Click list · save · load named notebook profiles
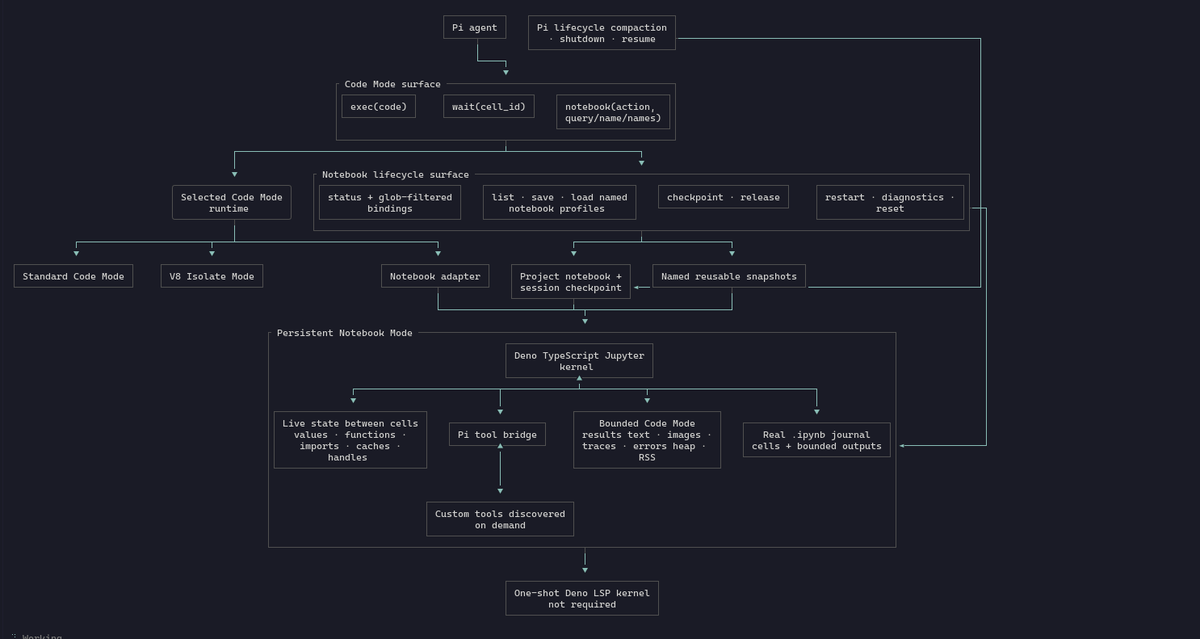Viewport: 1200px width, 639px height. pyautogui.click(x=560, y=202)
